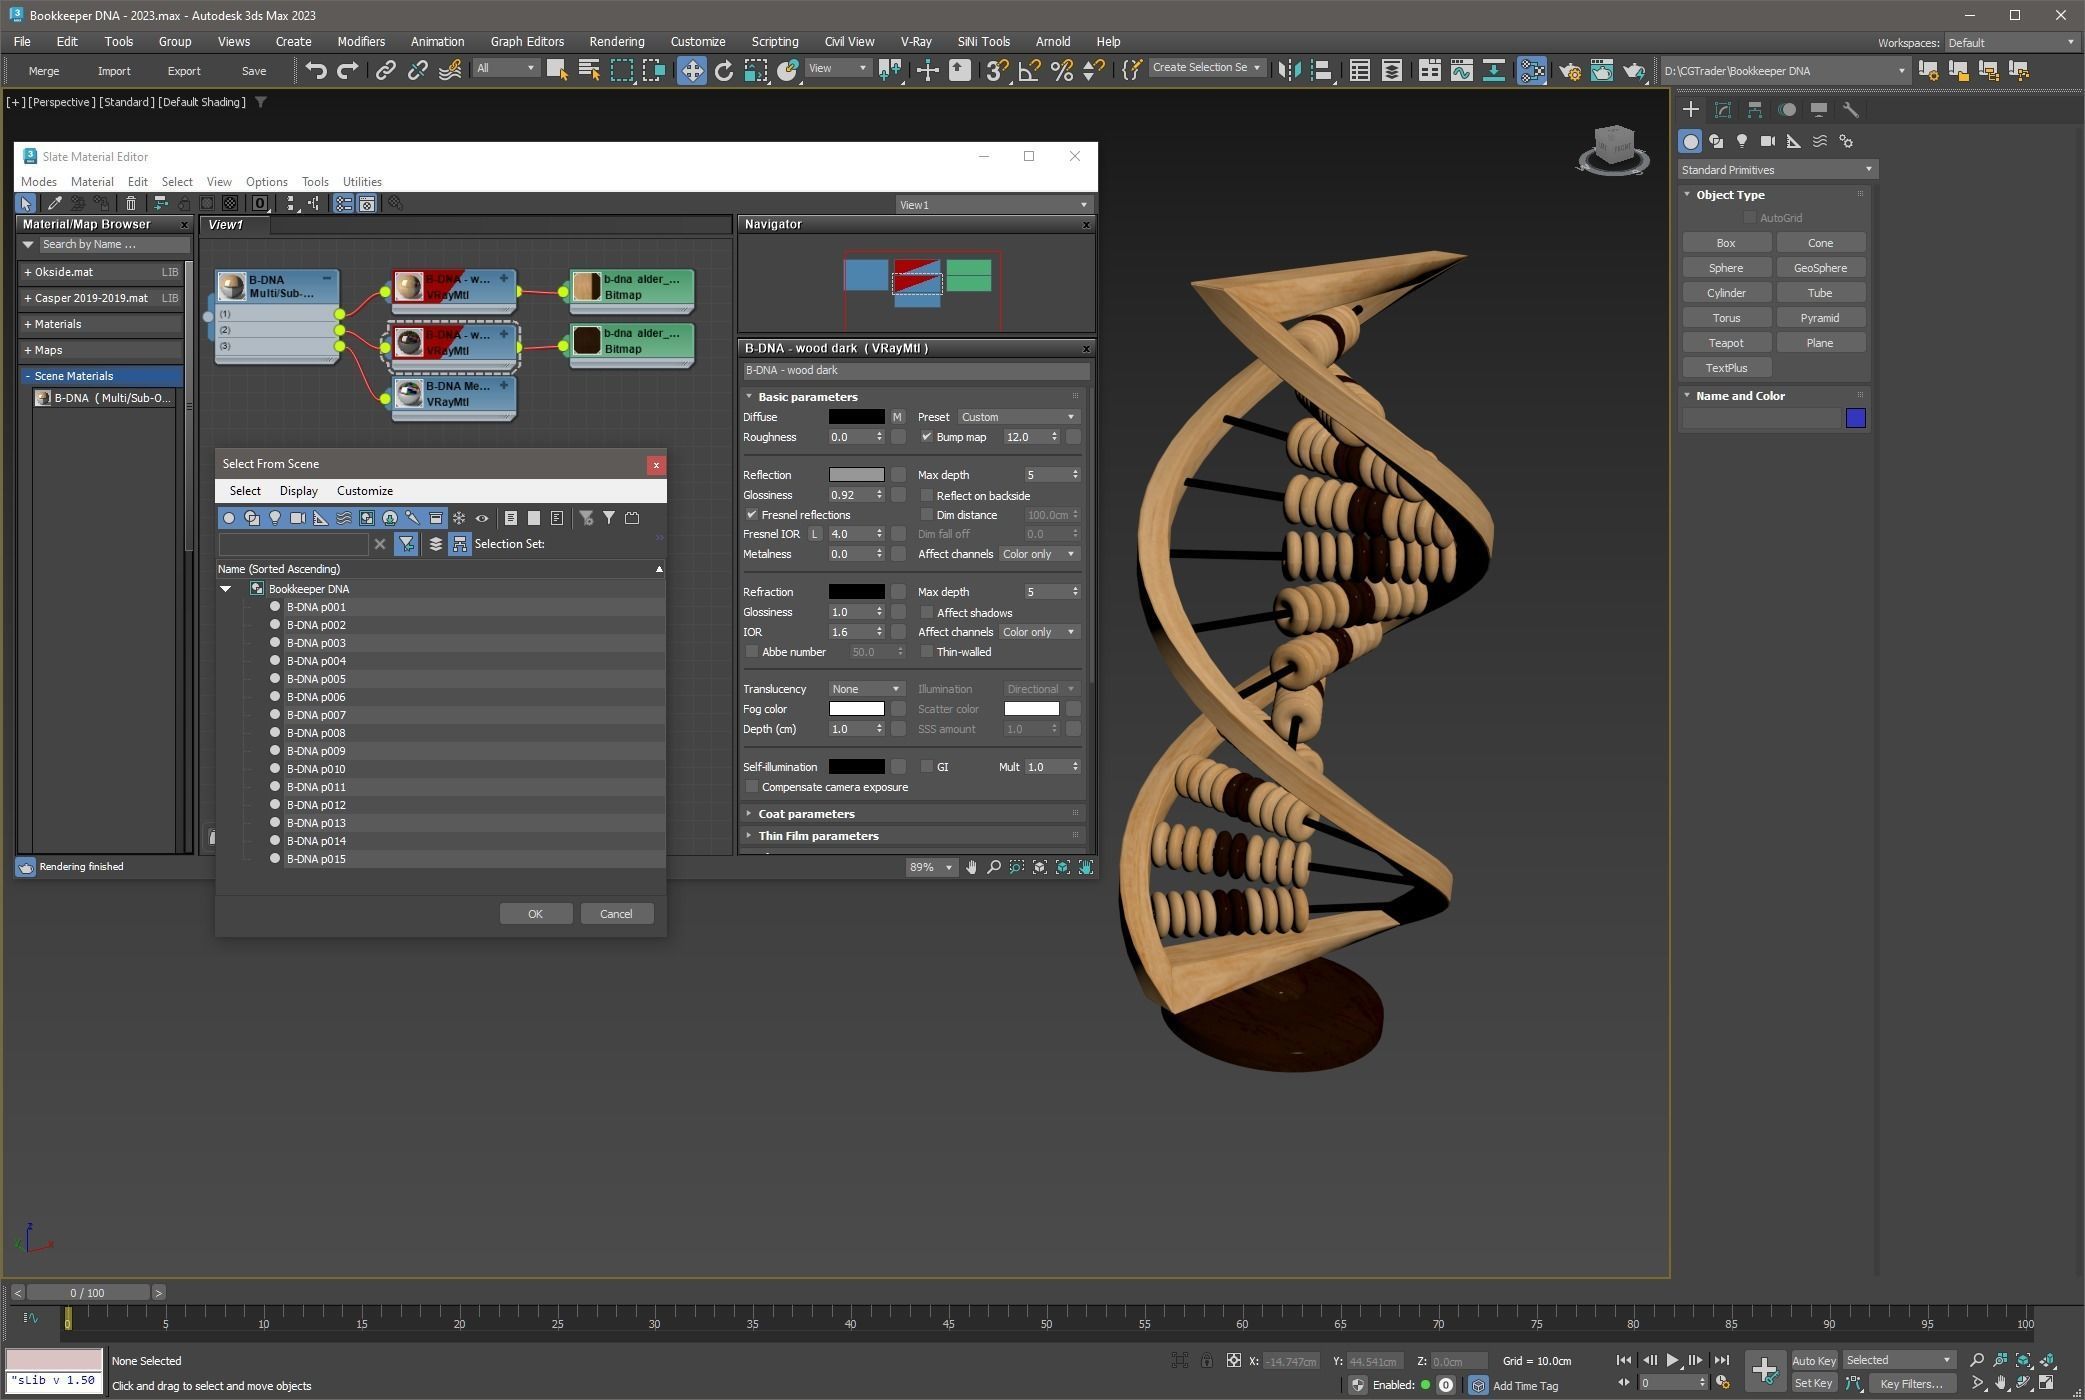Click the Redo arrow in main toolbar
The height and width of the screenshot is (1400, 2085).
click(347, 70)
